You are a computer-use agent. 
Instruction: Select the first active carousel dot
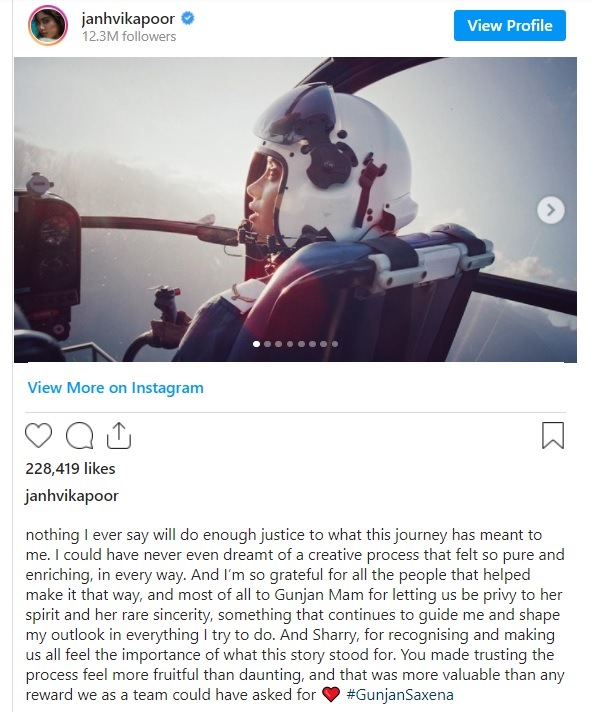point(256,344)
